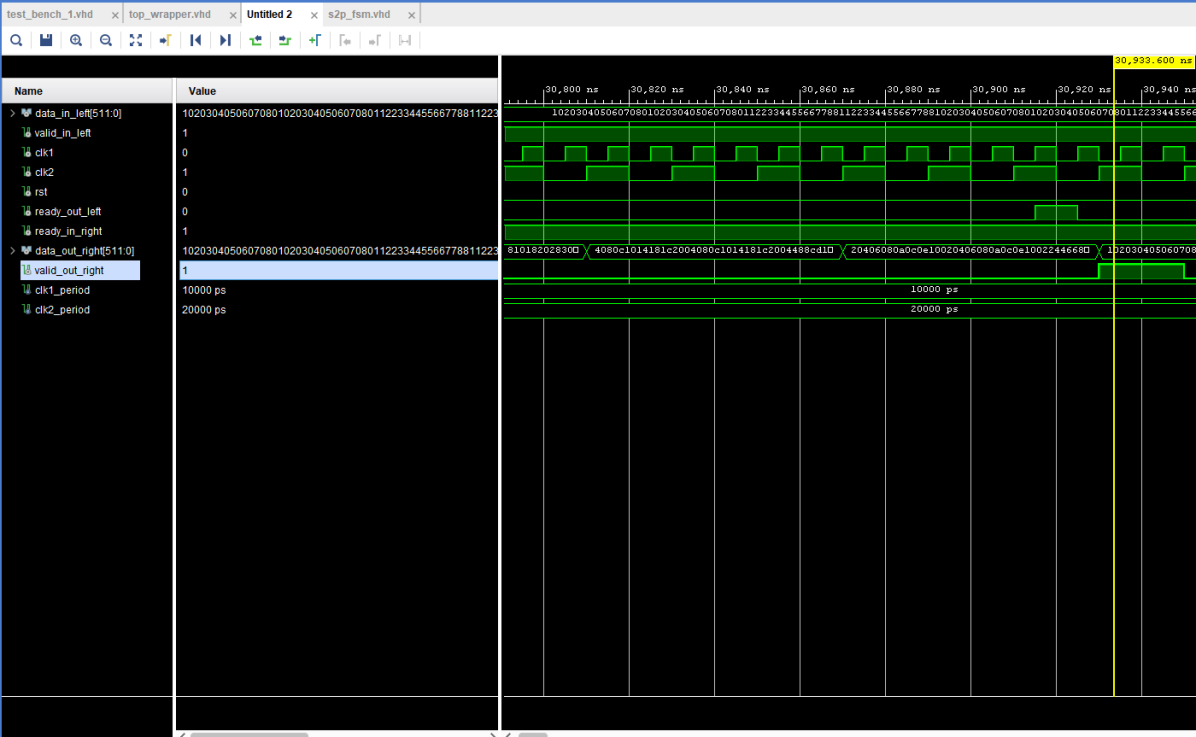Click the 10000 ps value of clk1_period

pyautogui.click(x=204, y=290)
